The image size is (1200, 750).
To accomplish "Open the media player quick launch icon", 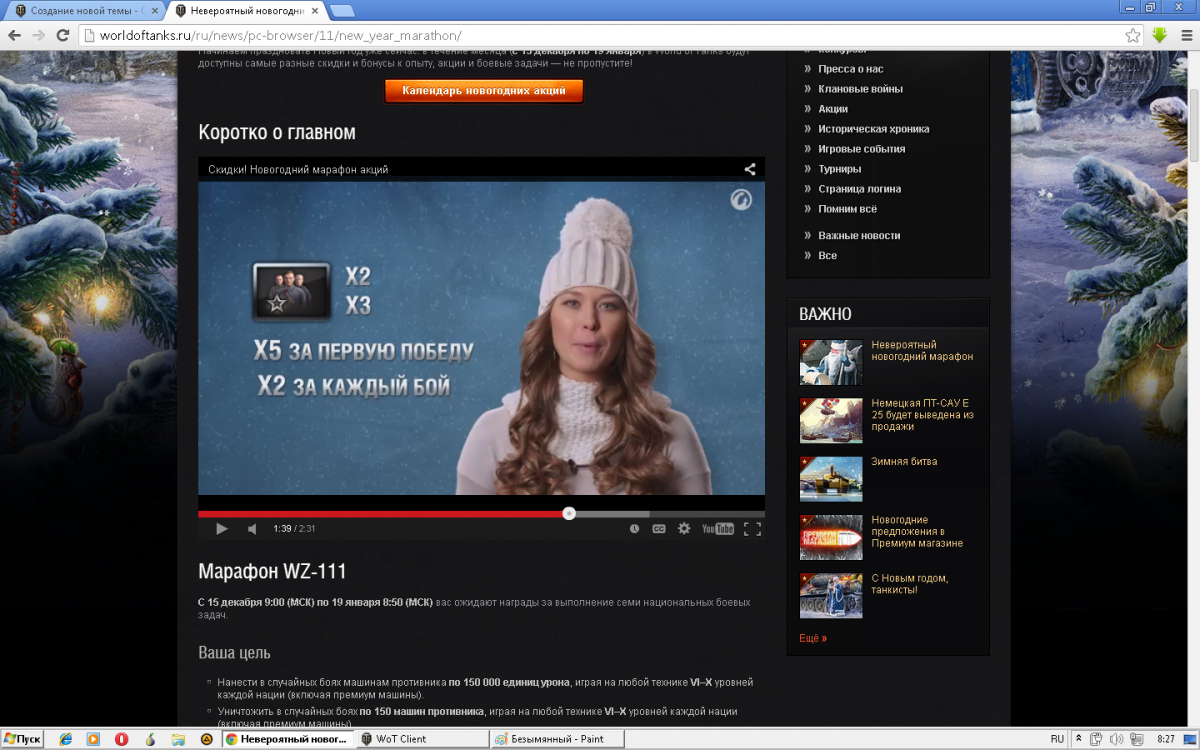I will (93, 739).
